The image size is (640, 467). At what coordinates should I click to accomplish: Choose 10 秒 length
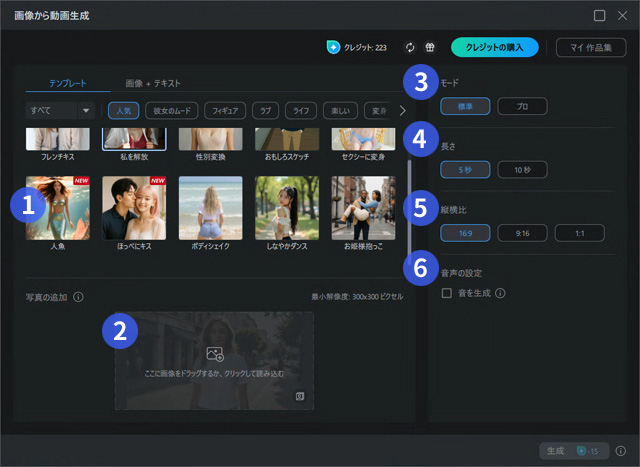pyautogui.click(x=522, y=169)
